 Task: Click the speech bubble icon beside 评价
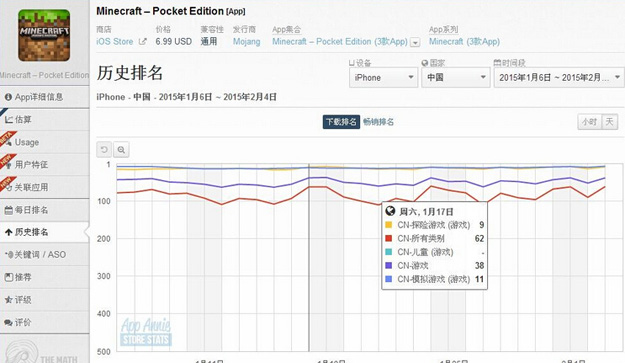tap(8, 322)
